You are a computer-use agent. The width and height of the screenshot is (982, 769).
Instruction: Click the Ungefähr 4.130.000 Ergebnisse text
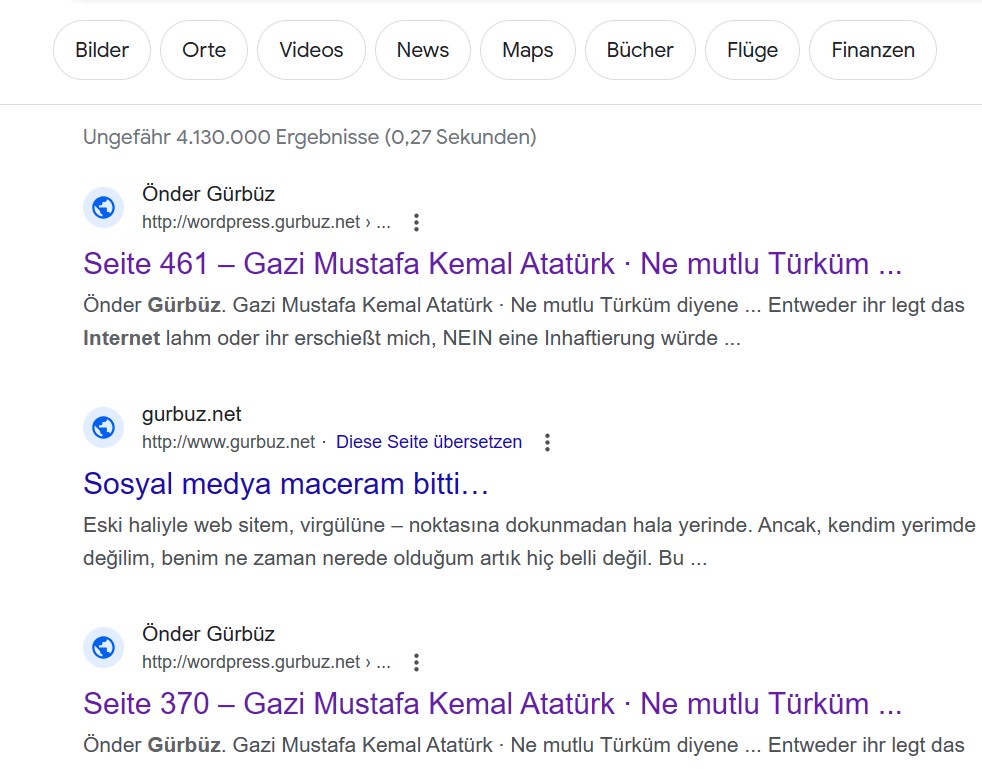point(310,137)
